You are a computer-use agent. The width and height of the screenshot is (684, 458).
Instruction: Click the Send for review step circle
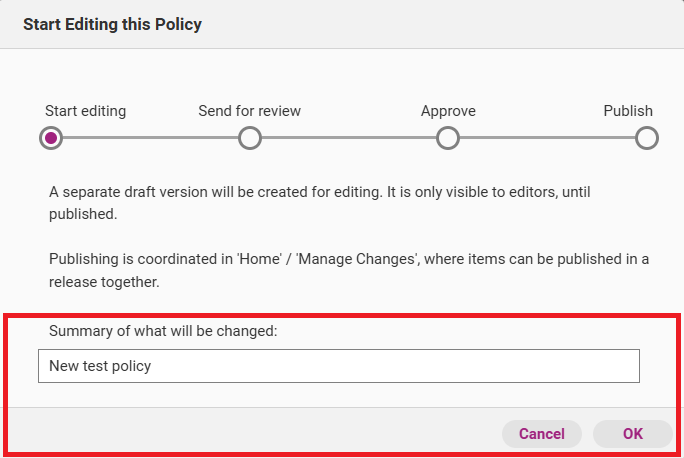coord(250,138)
